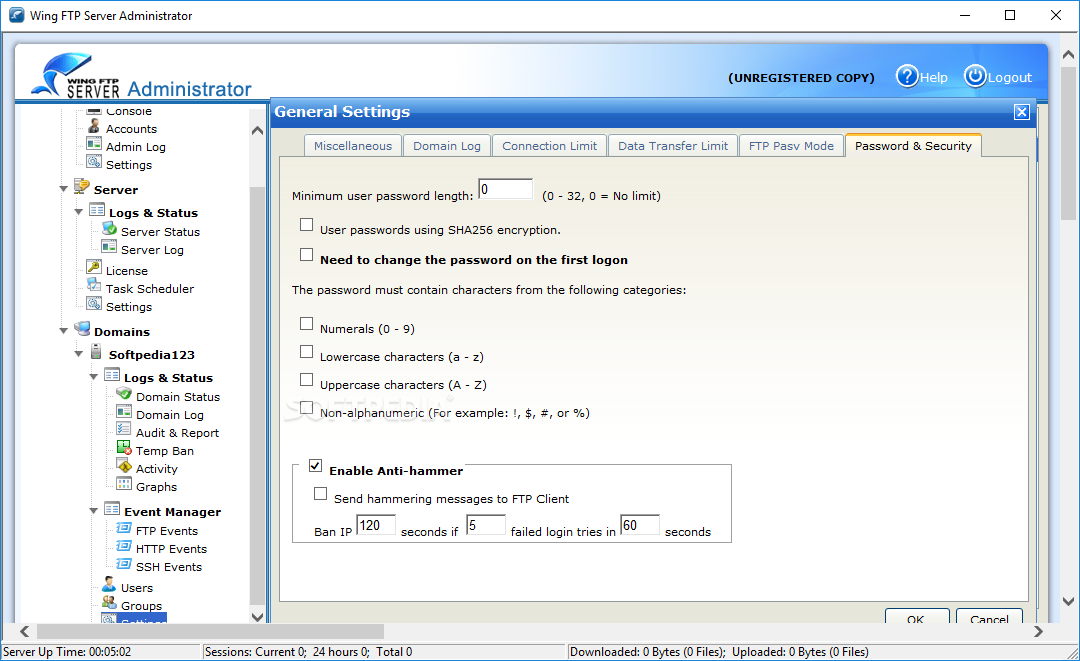This screenshot has height=661, width=1080.
Task: Click the FTP Events icon
Action: click(124, 527)
